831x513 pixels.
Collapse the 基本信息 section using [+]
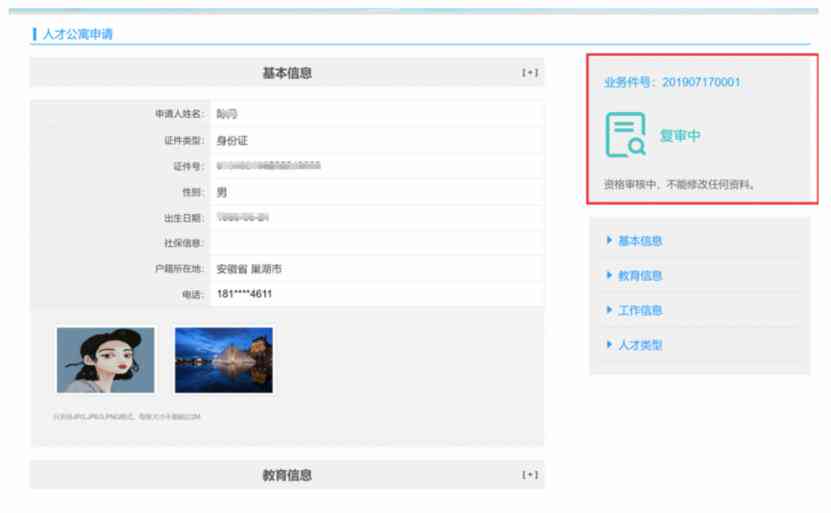click(x=530, y=73)
